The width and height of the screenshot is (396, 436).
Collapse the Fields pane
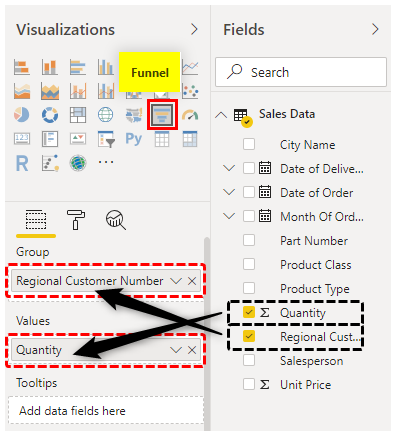[x=375, y=30]
